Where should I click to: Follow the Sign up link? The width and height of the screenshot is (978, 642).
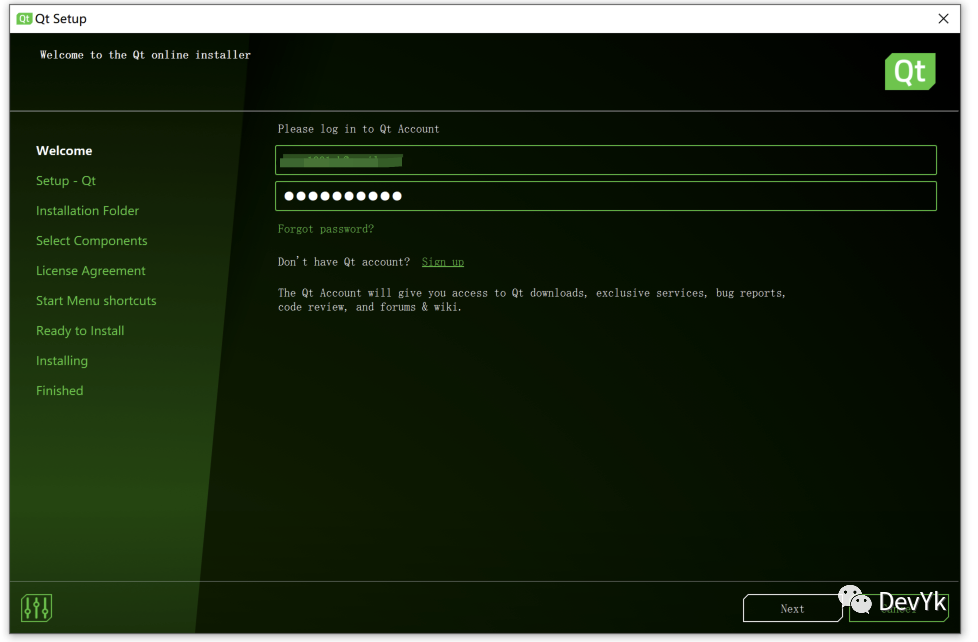tap(443, 262)
